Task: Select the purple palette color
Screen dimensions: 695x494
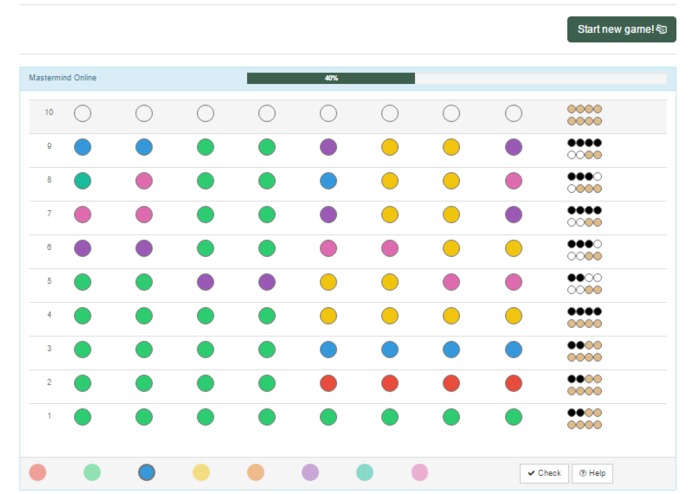Action: pos(310,472)
